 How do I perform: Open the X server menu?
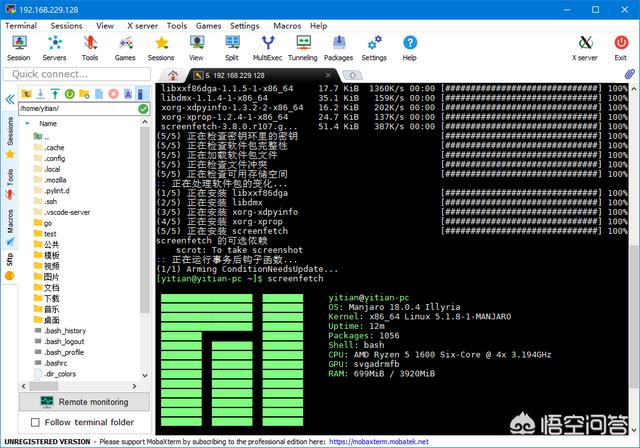click(x=142, y=26)
